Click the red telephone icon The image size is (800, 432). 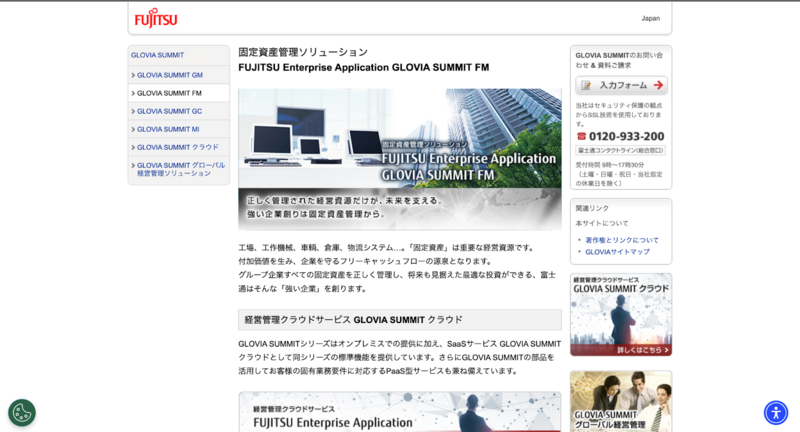point(581,136)
